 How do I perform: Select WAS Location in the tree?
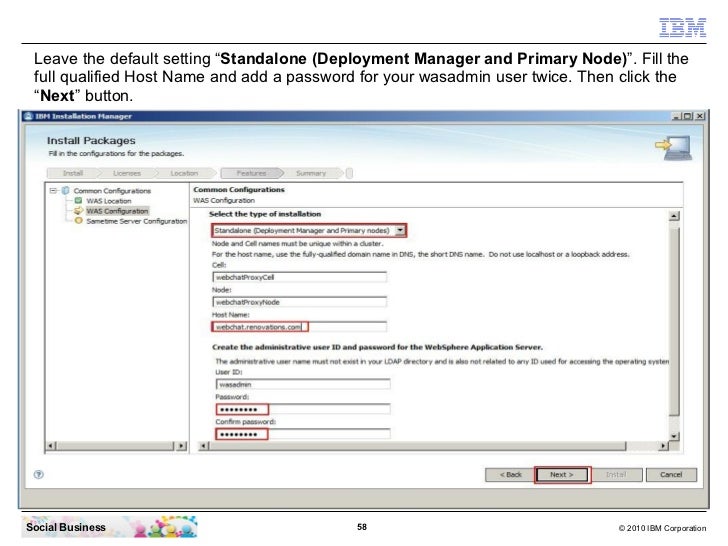pos(109,201)
